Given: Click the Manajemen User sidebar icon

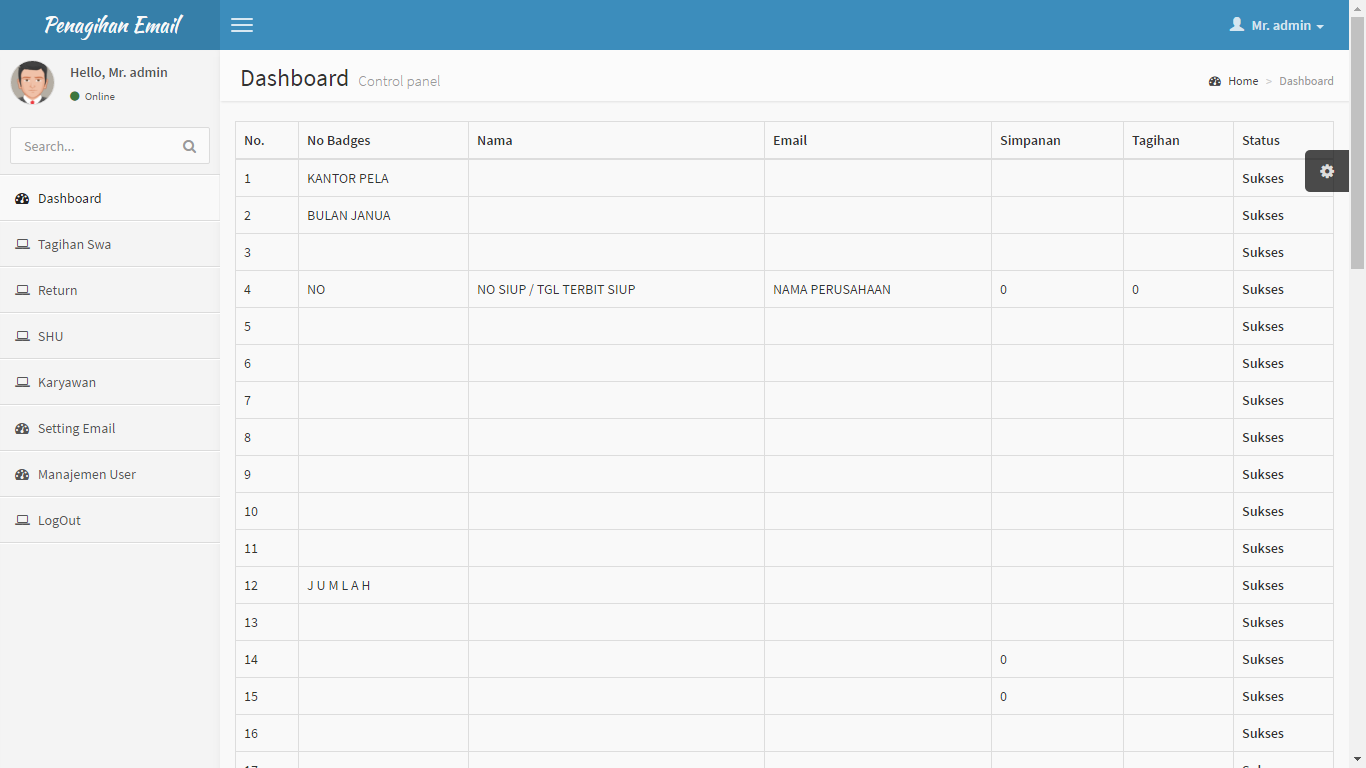Looking at the screenshot, I should 22,475.
